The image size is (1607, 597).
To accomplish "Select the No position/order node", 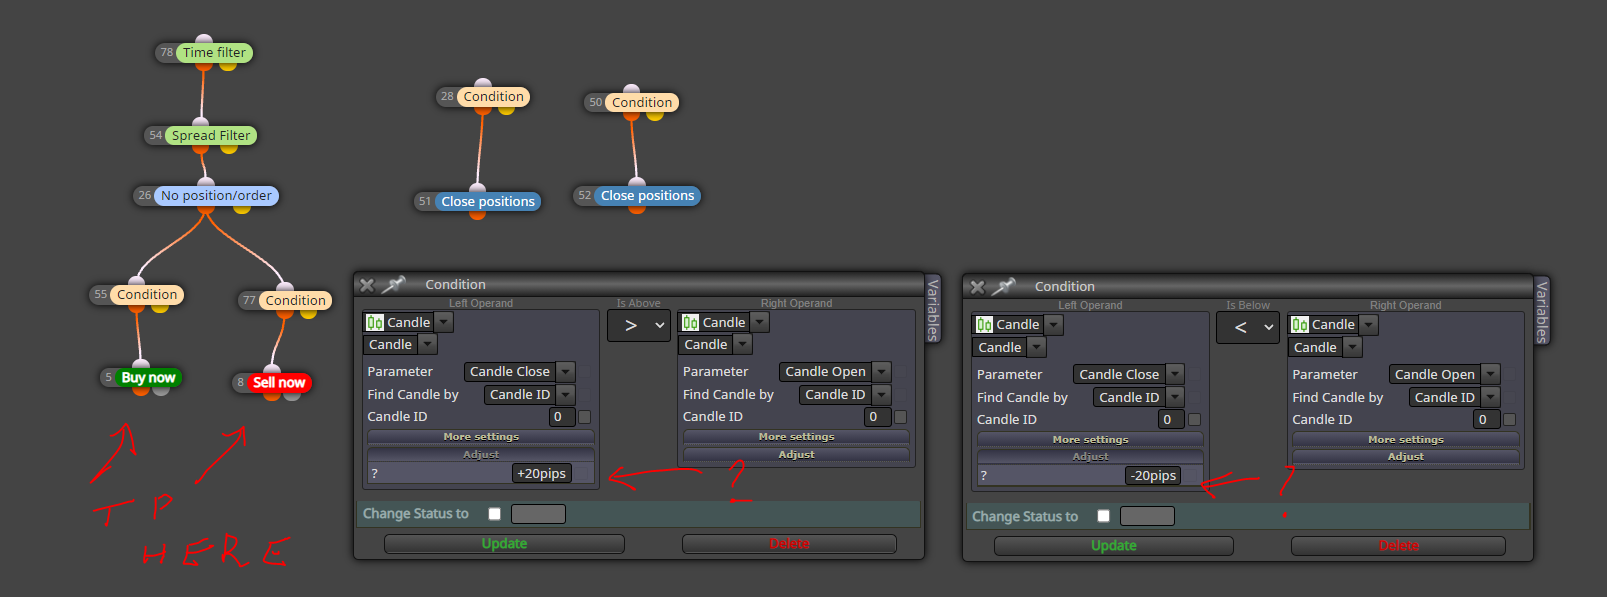I will (x=216, y=196).
